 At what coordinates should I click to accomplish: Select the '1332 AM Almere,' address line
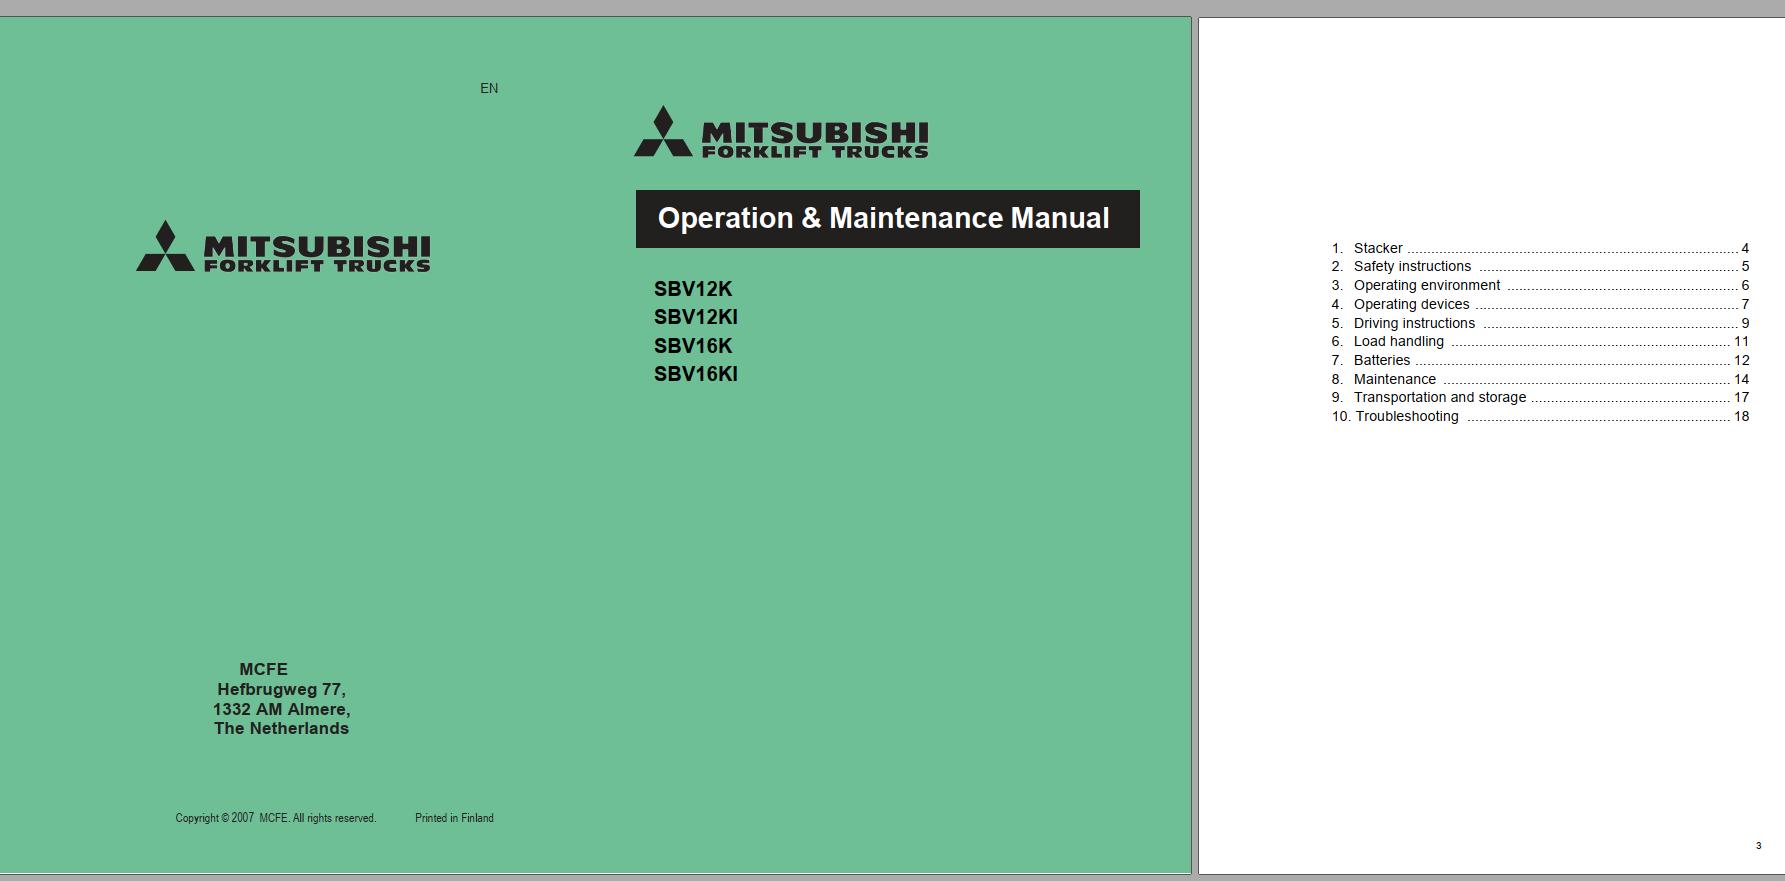tap(281, 709)
